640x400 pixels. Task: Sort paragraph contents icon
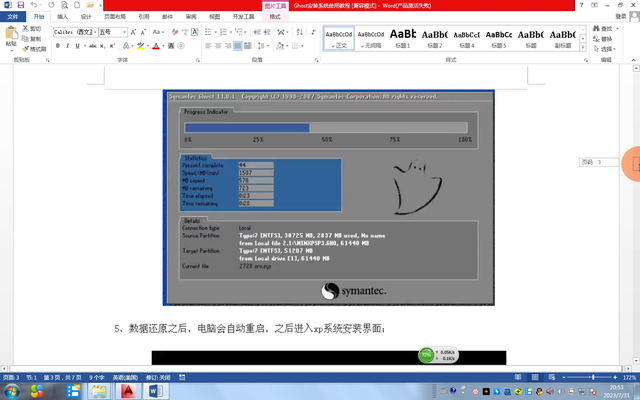[300, 32]
